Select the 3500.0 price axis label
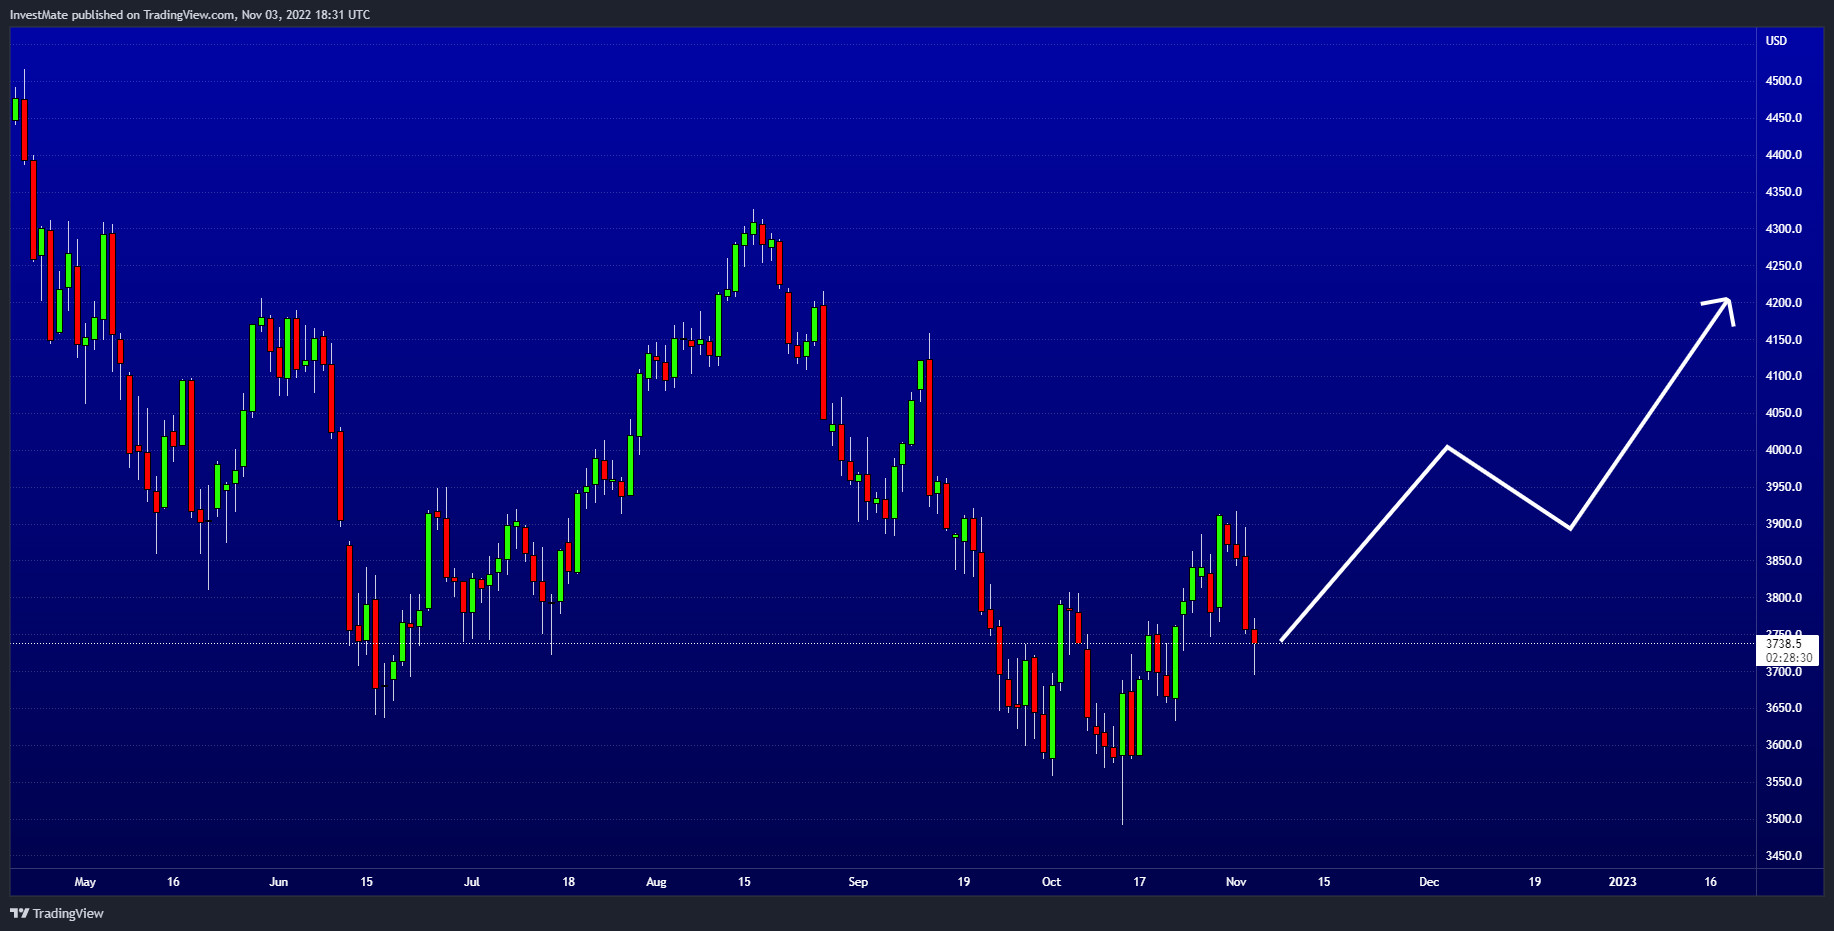 coord(1784,819)
